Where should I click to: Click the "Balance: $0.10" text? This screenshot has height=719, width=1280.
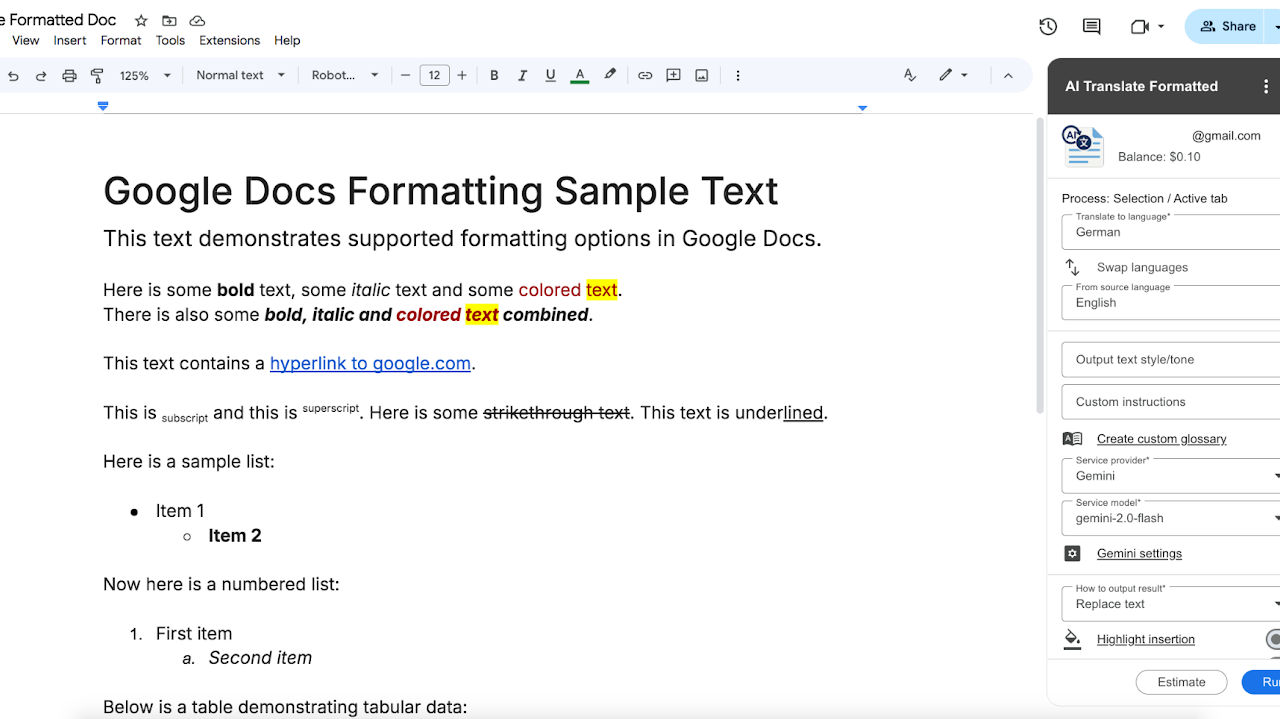pyautogui.click(x=1159, y=157)
